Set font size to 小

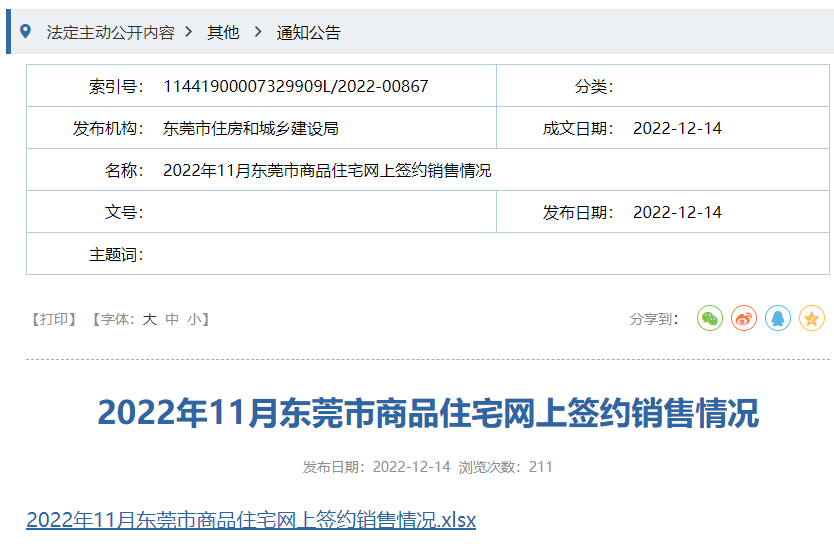pos(194,319)
